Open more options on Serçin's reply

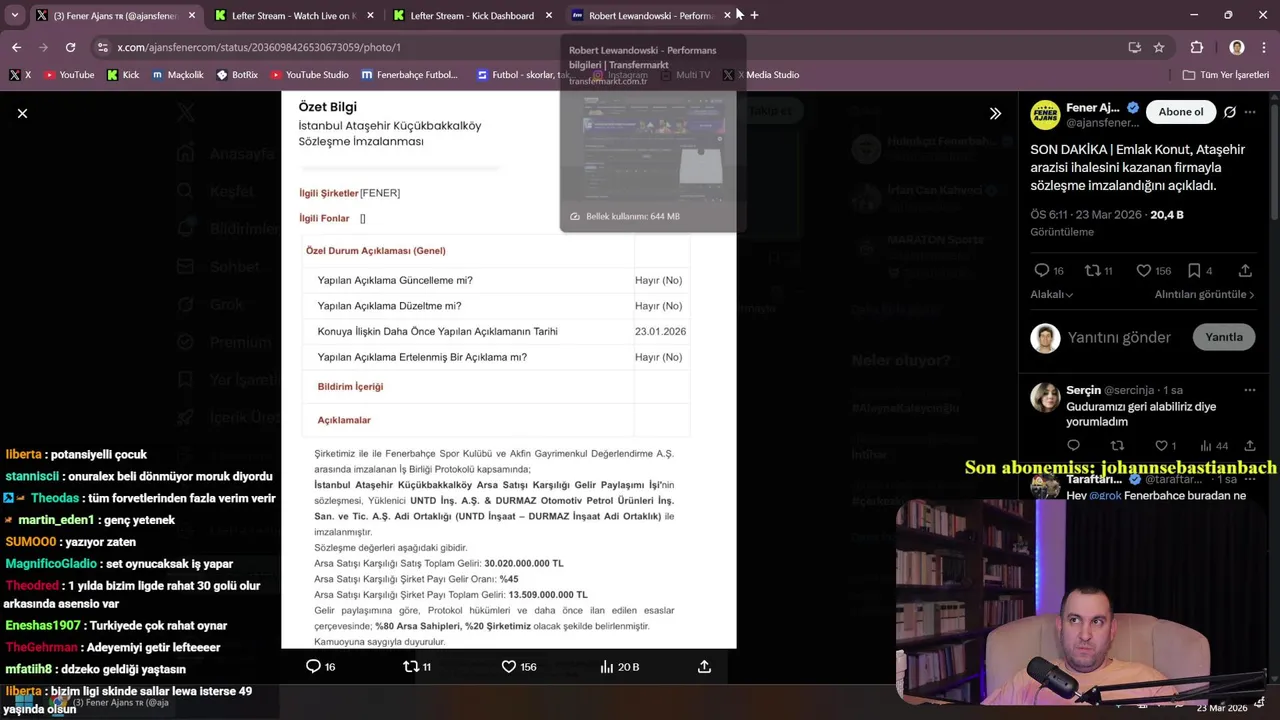pyautogui.click(x=1250, y=390)
